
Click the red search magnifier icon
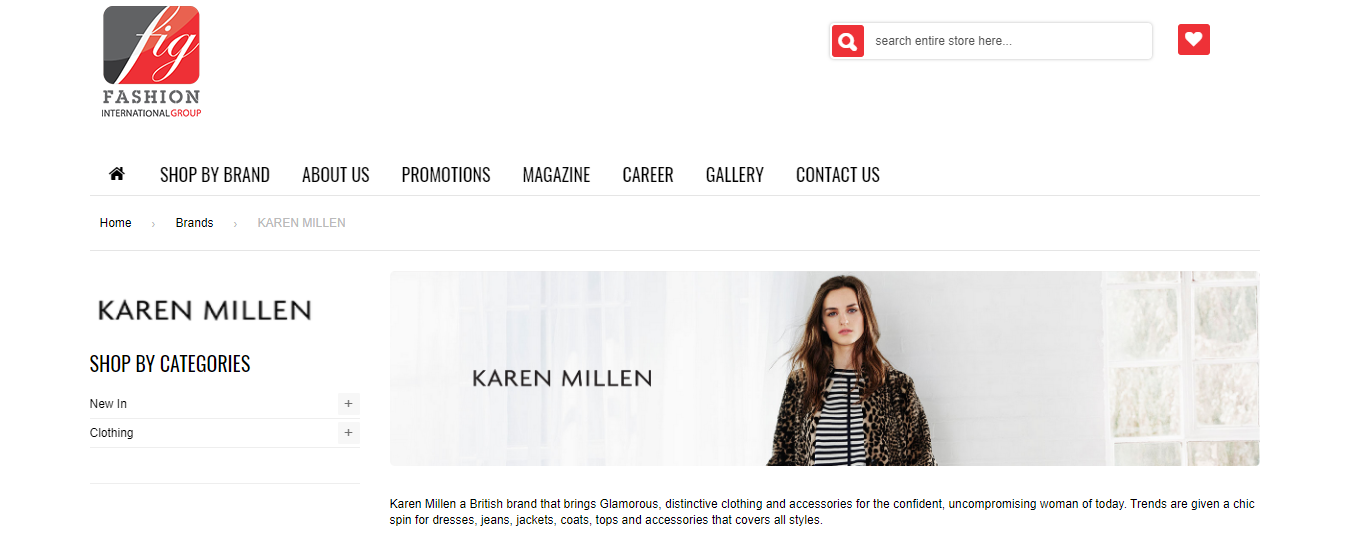tap(848, 41)
